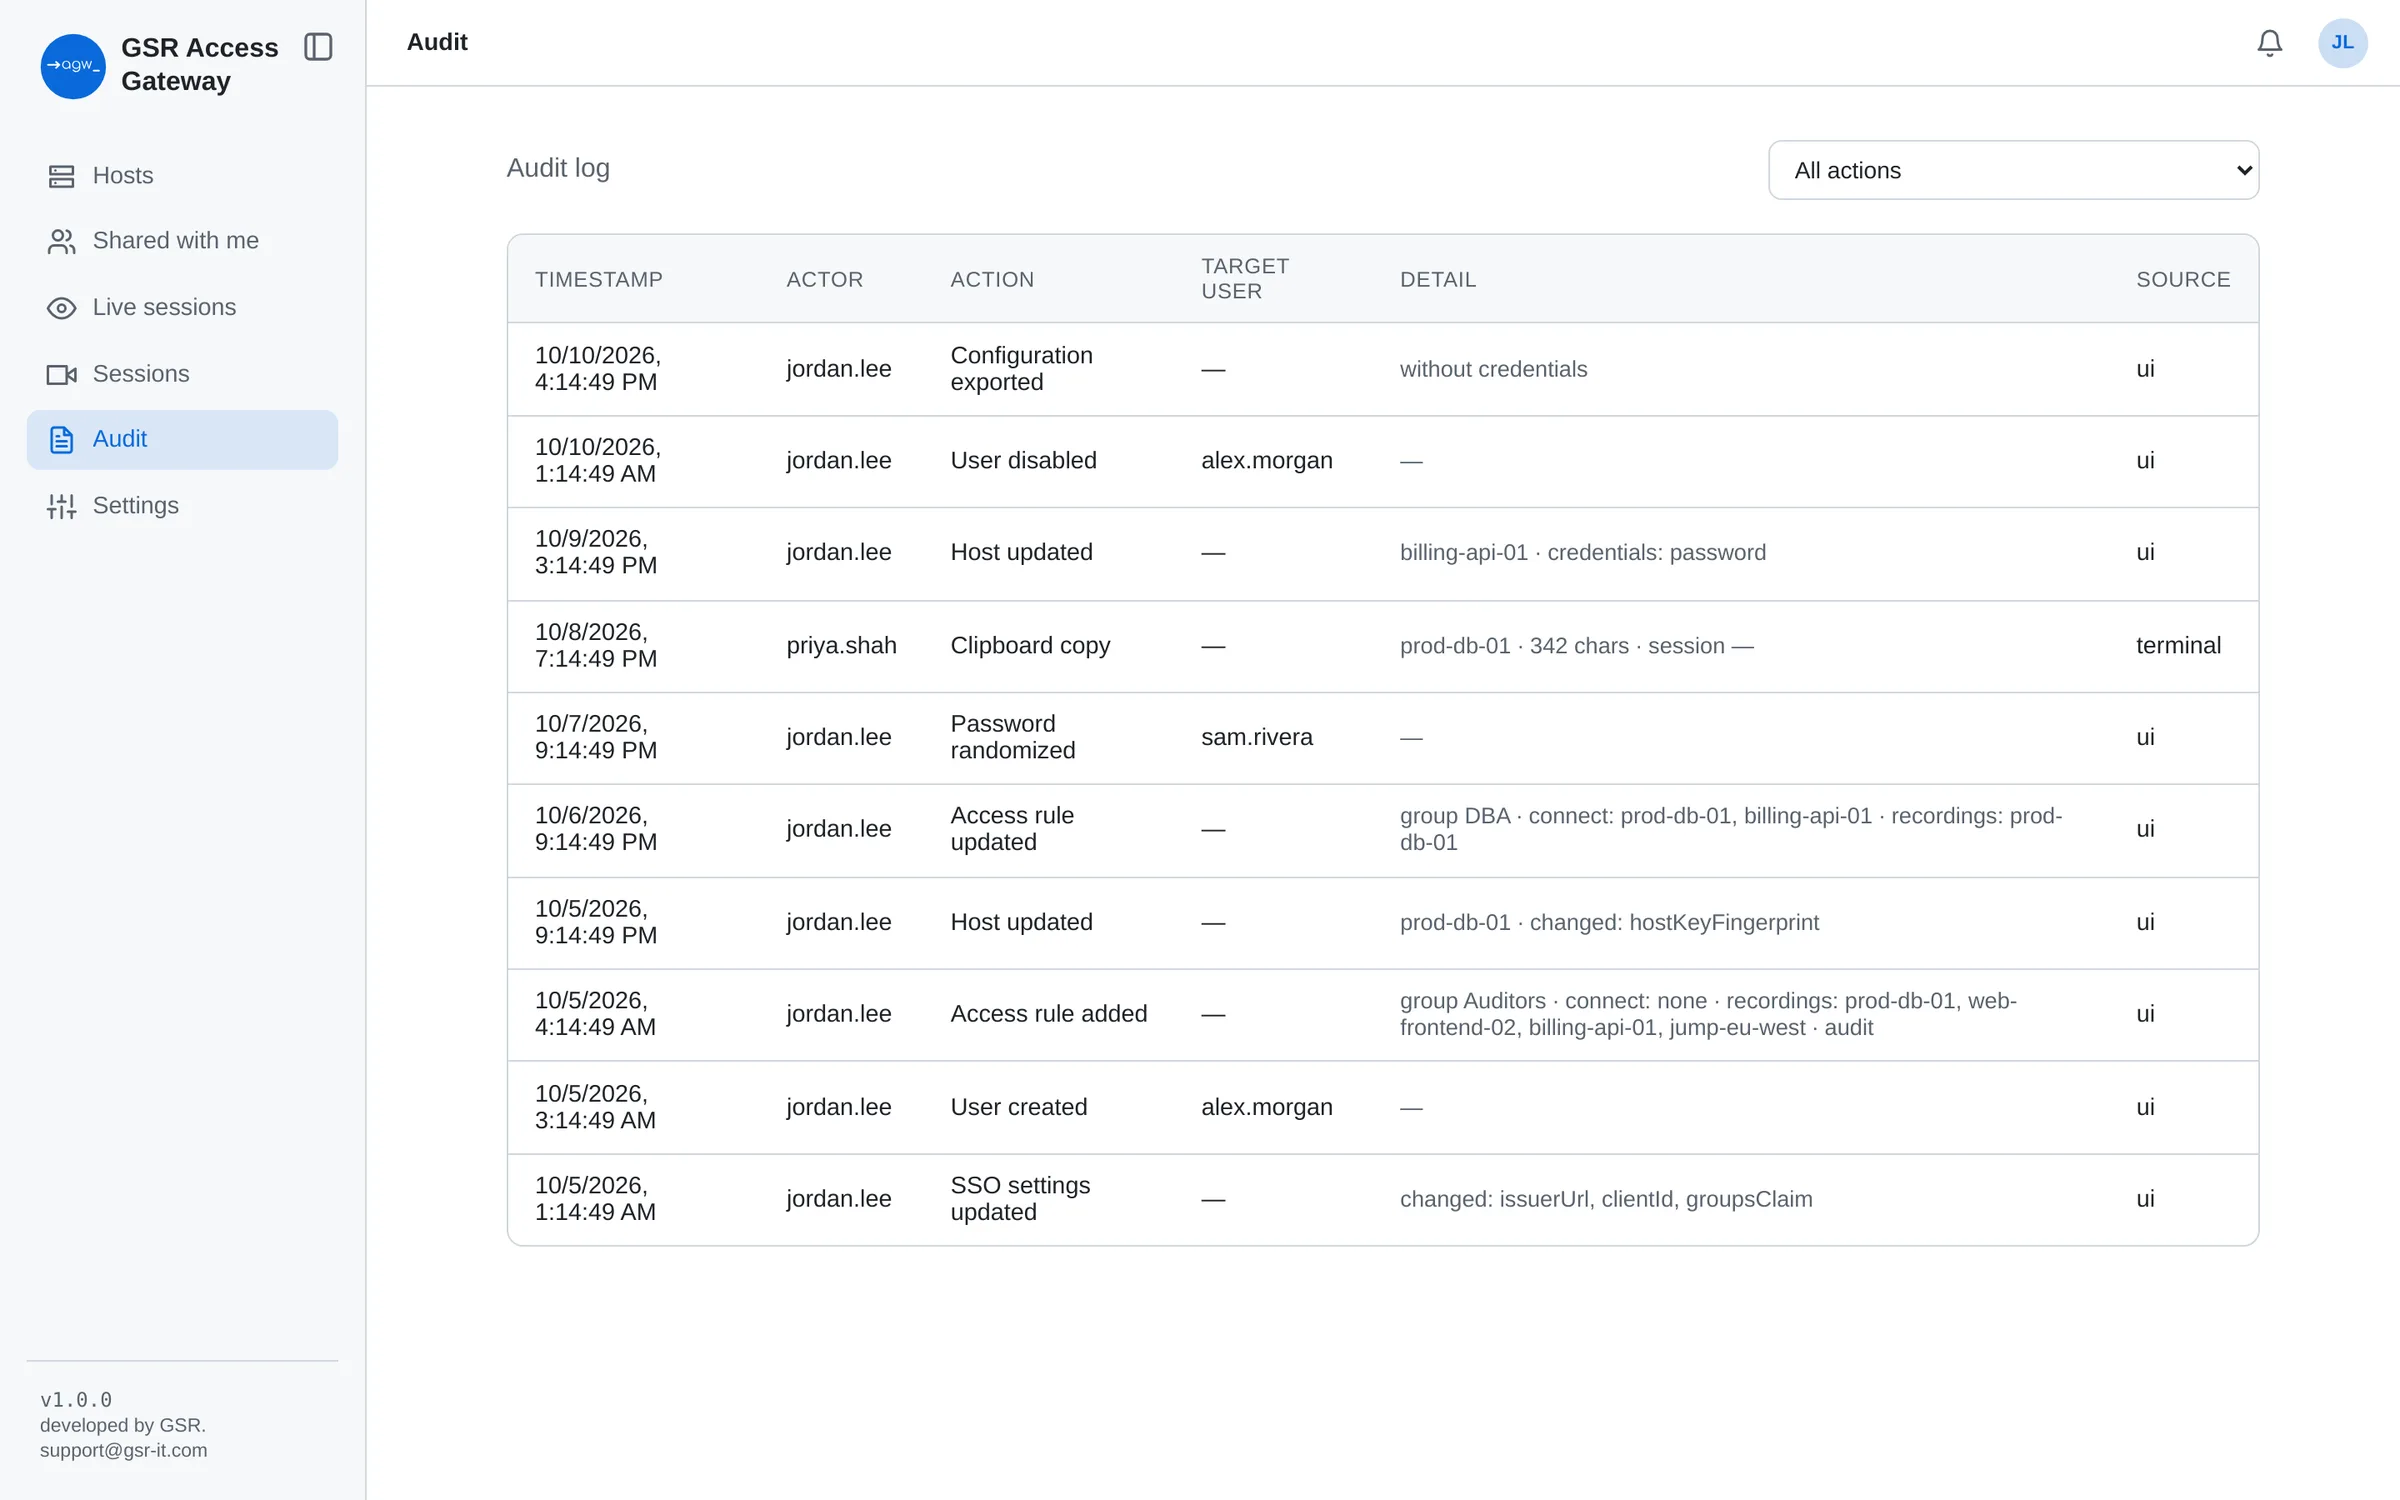Image resolution: width=2400 pixels, height=1500 pixels.
Task: Click the Hosts server icon
Action: click(62, 176)
